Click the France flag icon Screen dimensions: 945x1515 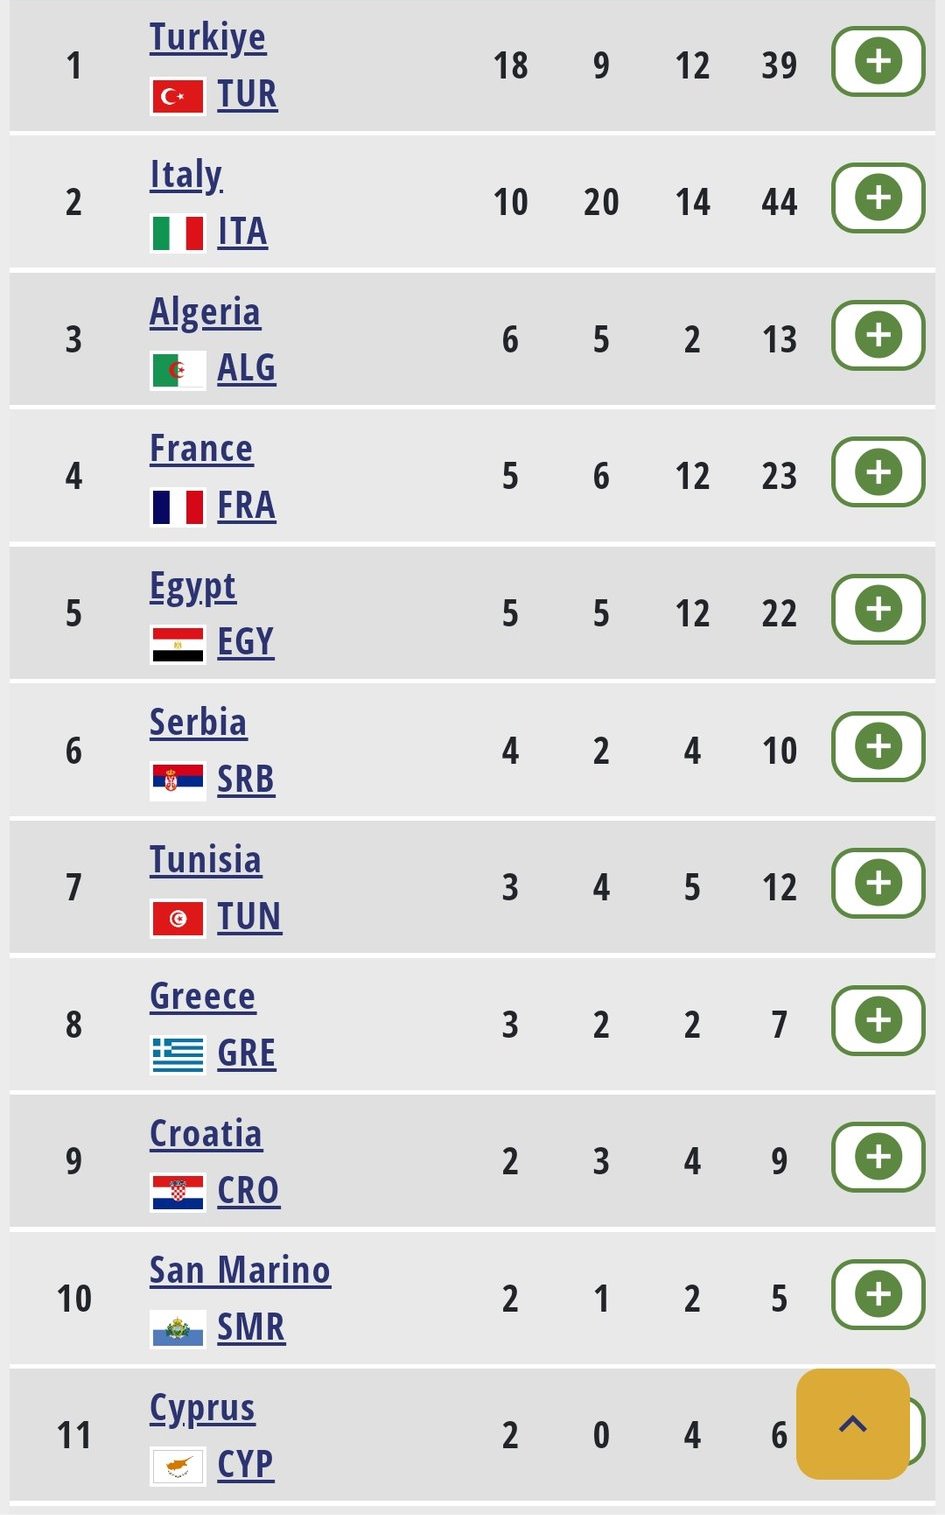(x=178, y=507)
